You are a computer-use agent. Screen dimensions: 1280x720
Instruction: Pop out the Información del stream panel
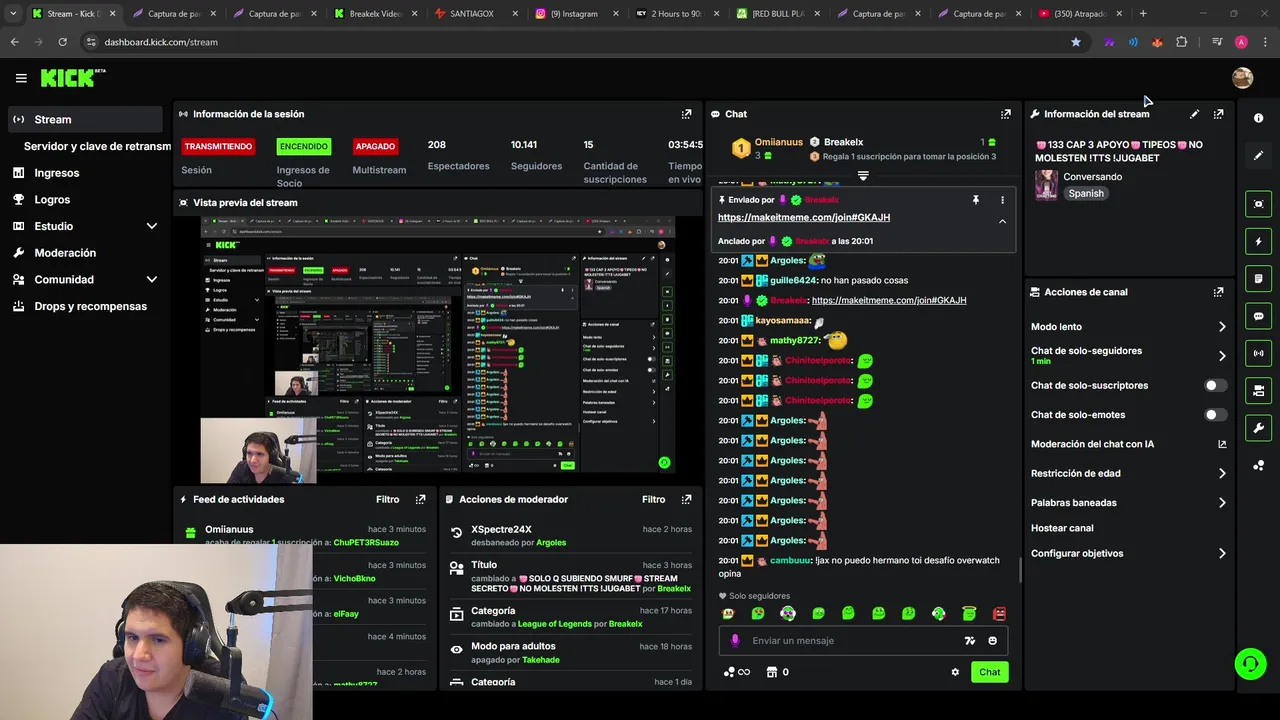pyautogui.click(x=1218, y=114)
